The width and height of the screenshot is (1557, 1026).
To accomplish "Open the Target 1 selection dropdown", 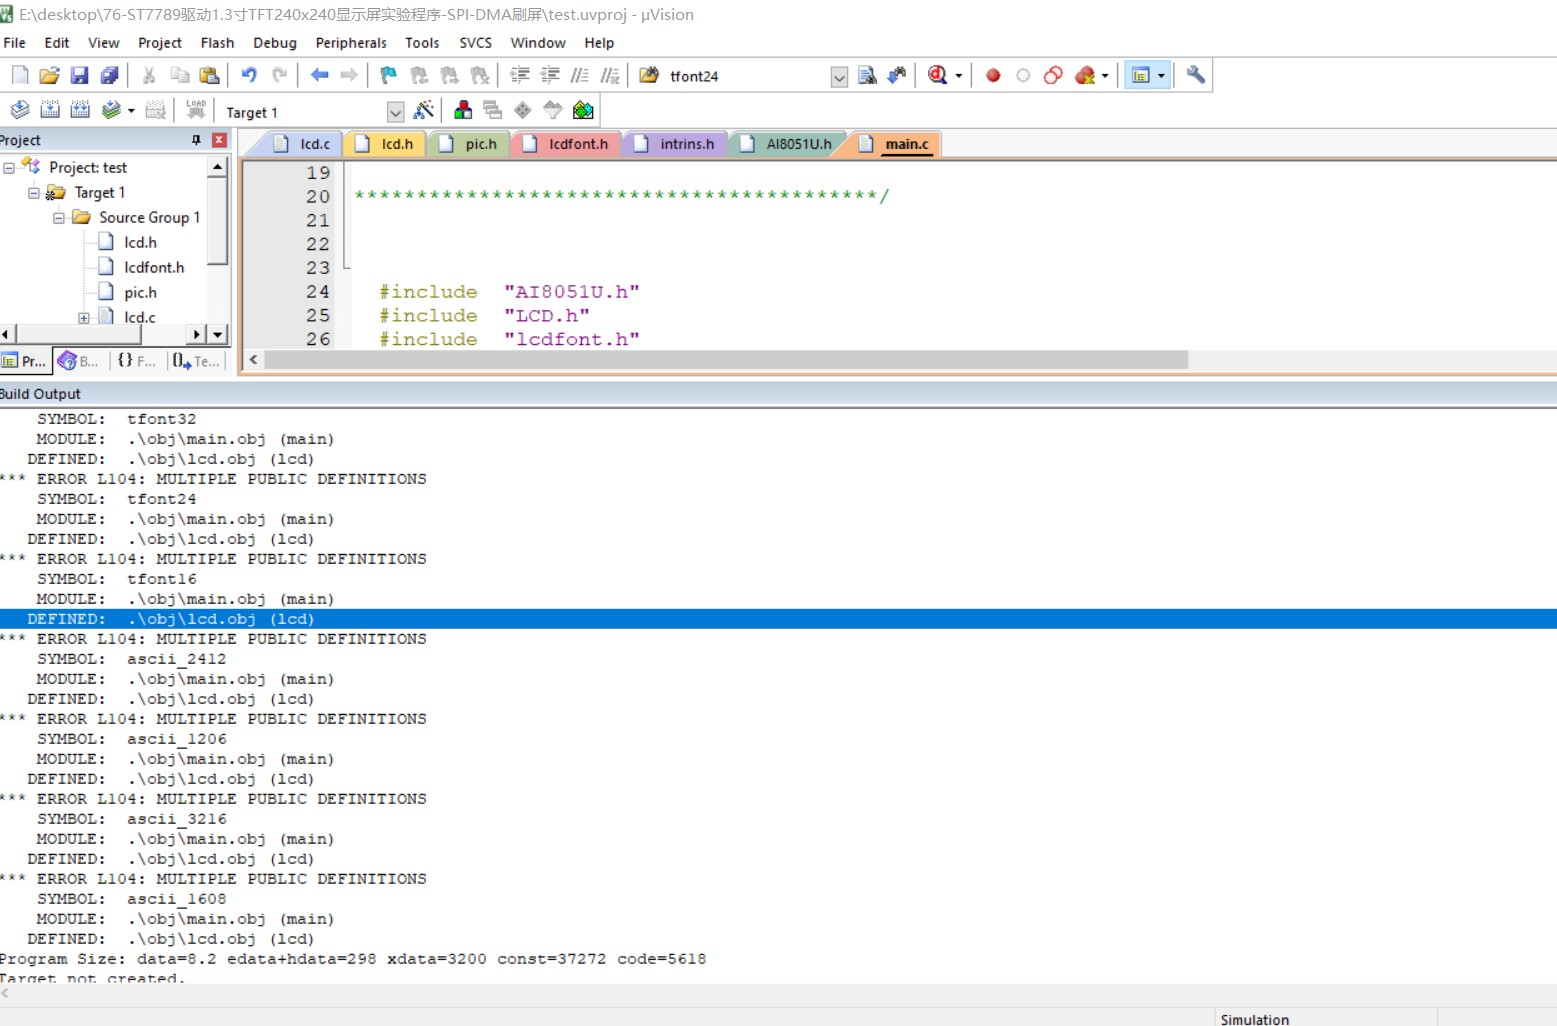I will [x=395, y=112].
